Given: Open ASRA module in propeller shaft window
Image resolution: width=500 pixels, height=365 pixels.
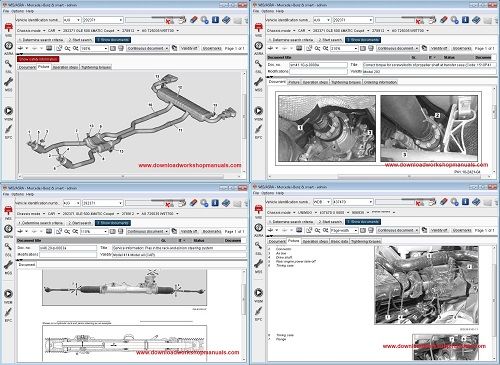Looking at the screenshot, I should pos(258,47).
